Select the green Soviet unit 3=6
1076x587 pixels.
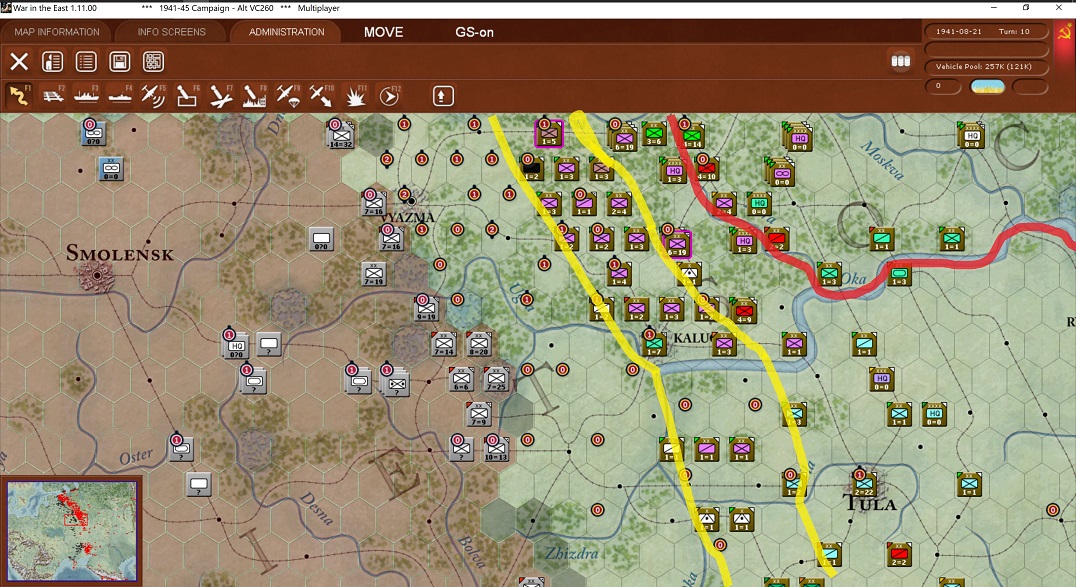(x=654, y=133)
